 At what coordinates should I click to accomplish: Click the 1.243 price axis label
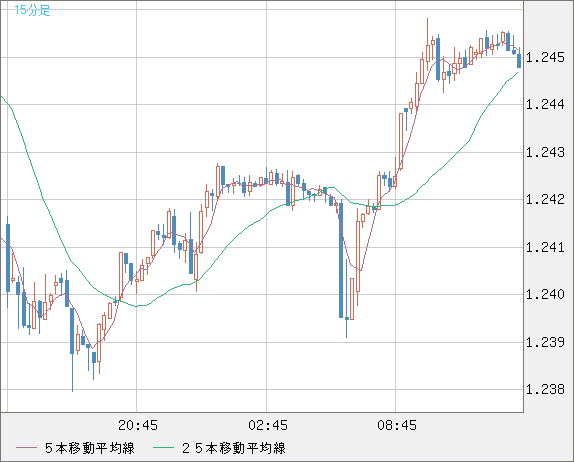pyautogui.click(x=545, y=152)
